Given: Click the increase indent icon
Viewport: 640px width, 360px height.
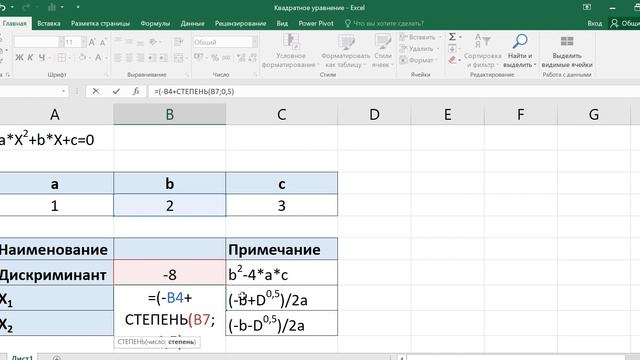Looking at the screenshot, I should tap(163, 58).
